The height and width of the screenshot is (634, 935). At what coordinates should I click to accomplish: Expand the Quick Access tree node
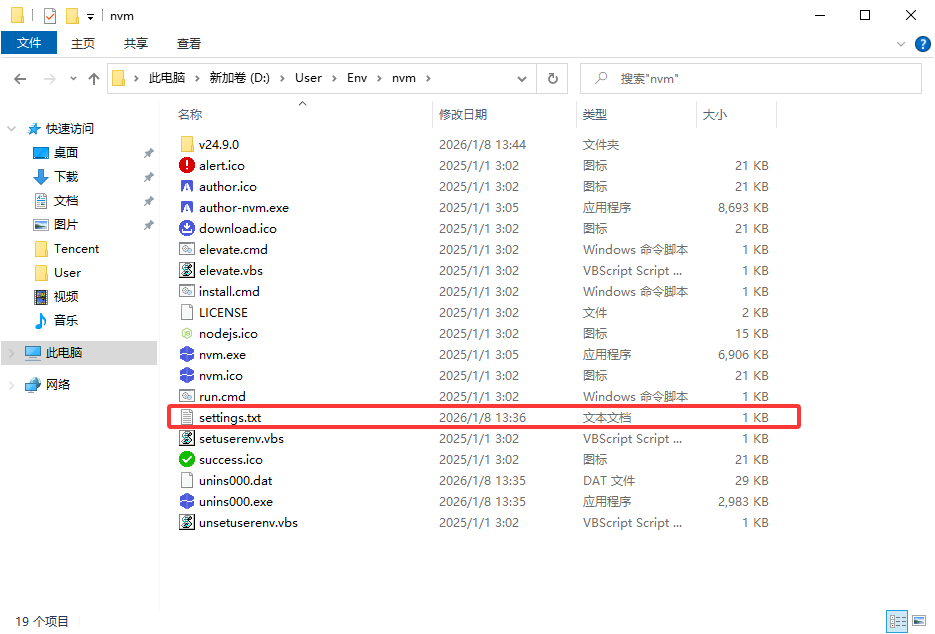click(x=12, y=129)
